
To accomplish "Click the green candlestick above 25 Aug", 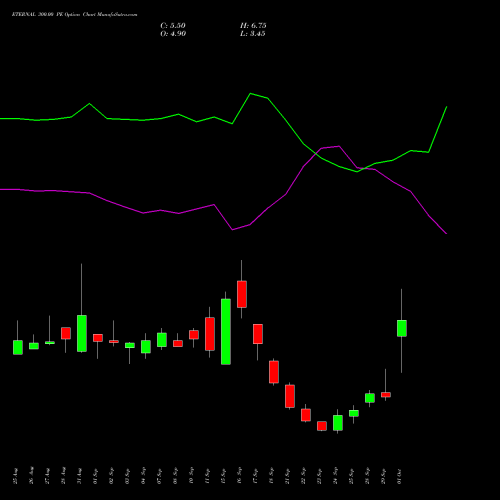I will click(18, 347).
